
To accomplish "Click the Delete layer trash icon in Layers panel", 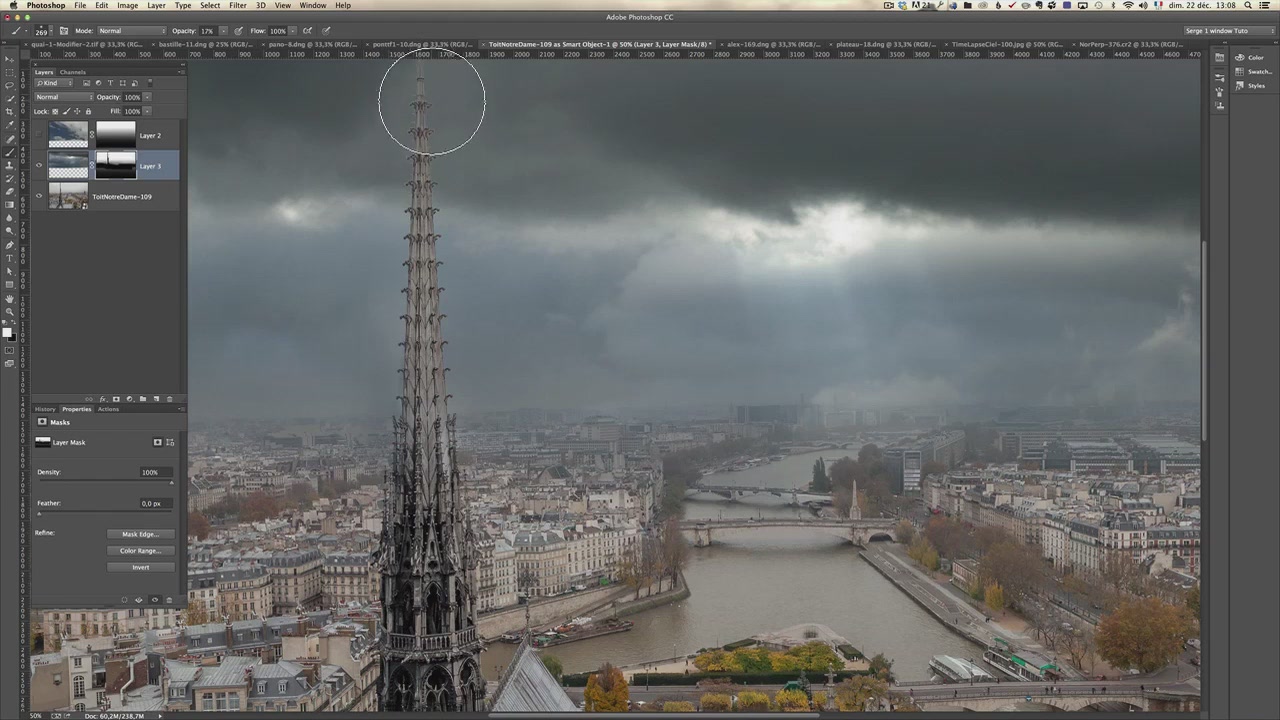I will pyautogui.click(x=169, y=399).
